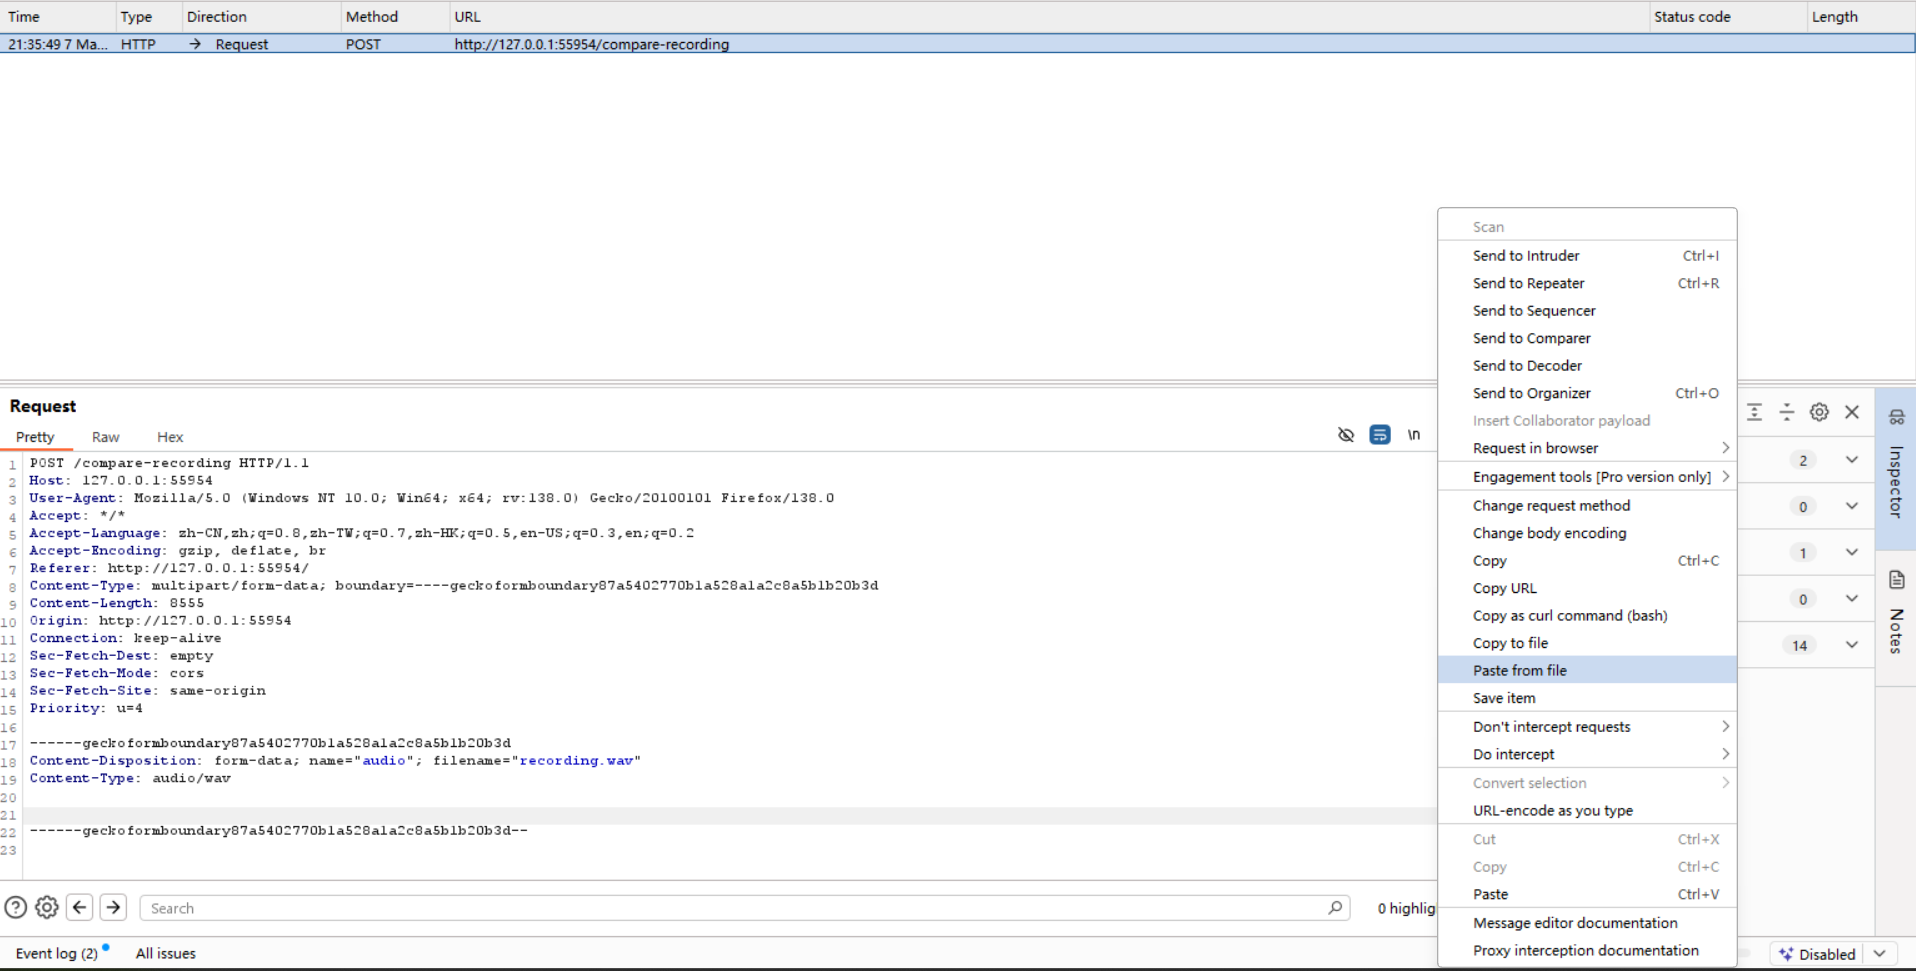
Task: Go to next search match arrow
Action: tap(114, 908)
